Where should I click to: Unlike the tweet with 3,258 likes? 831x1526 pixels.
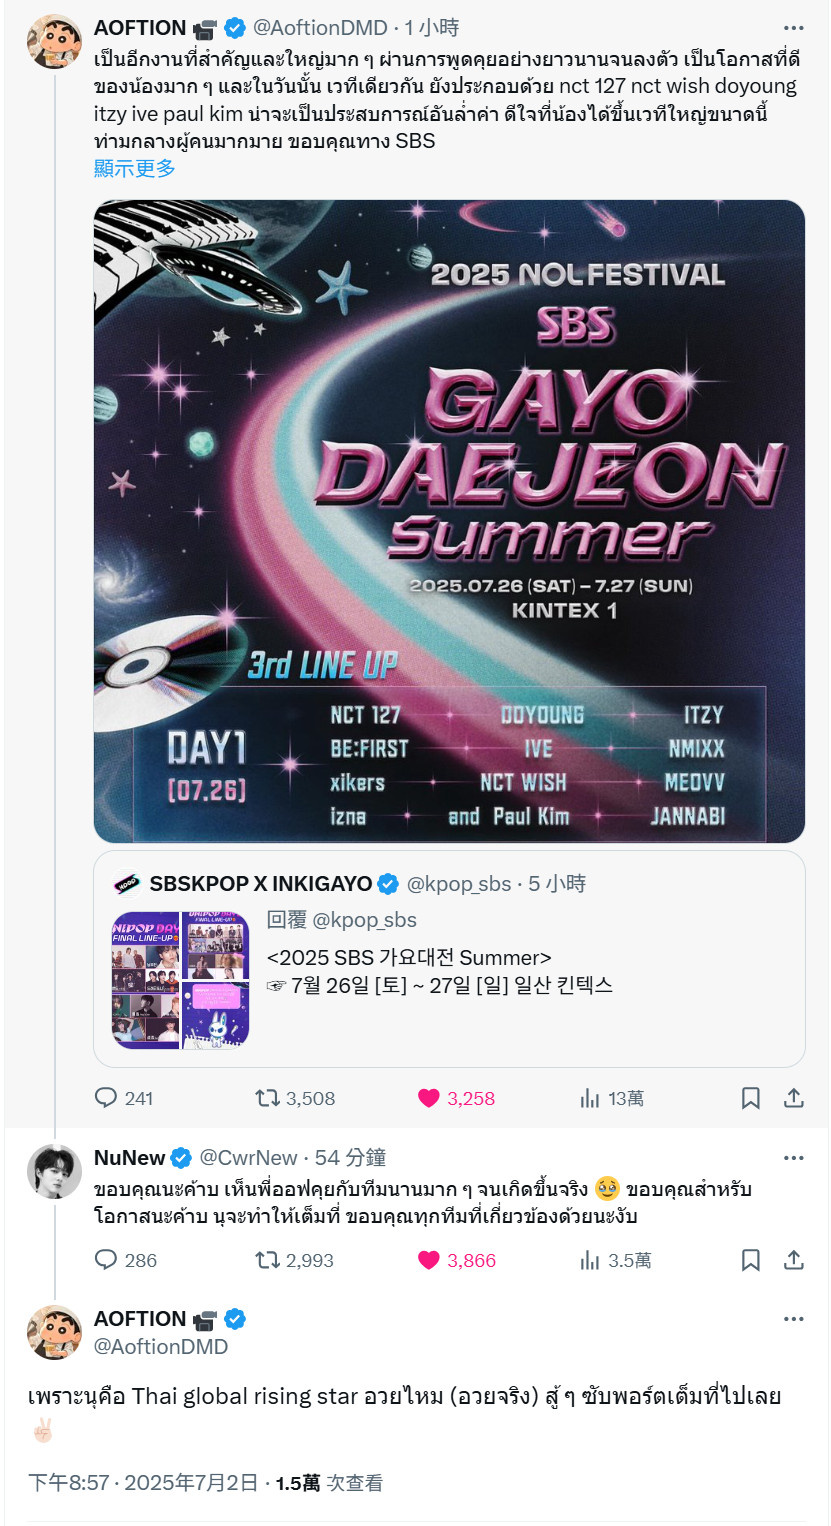456,1098
